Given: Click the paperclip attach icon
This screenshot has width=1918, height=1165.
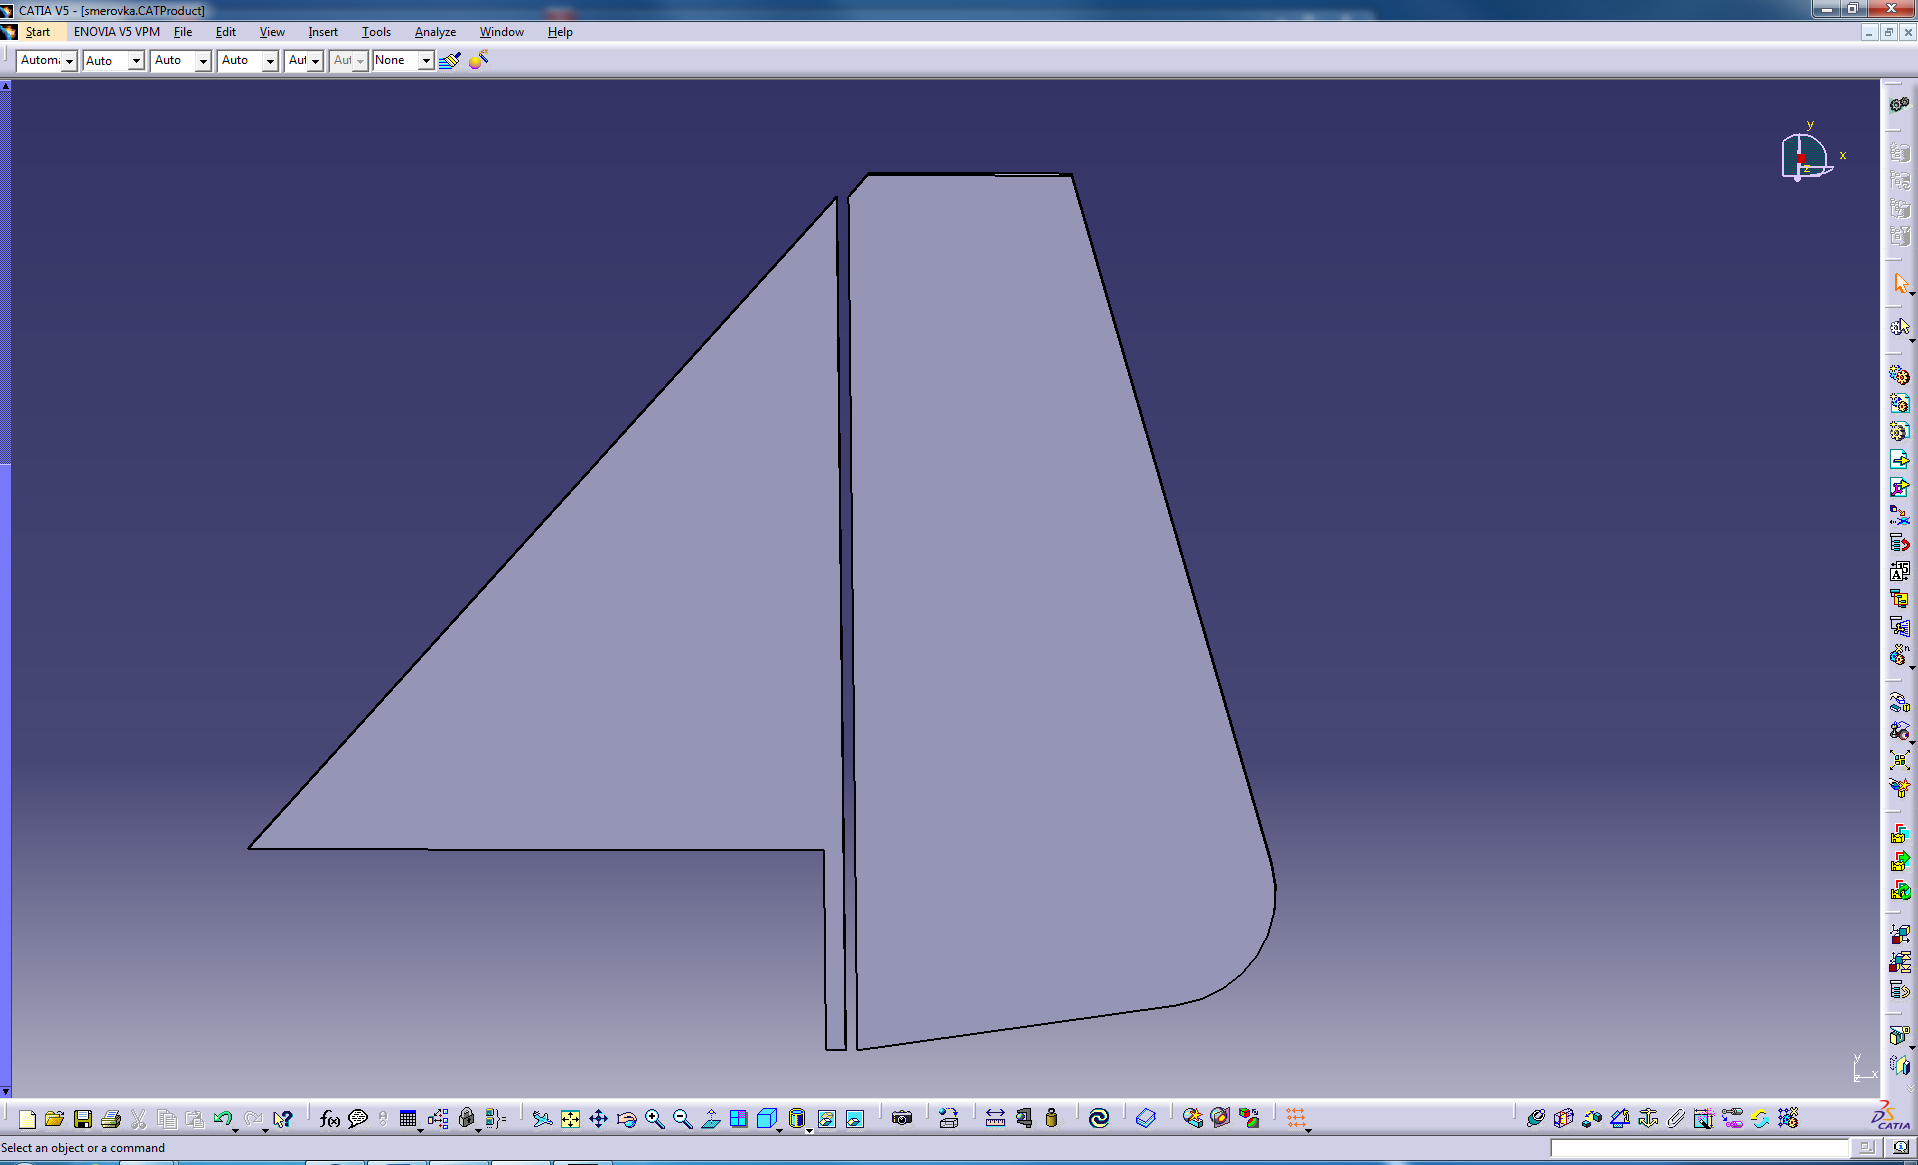Looking at the screenshot, I should click(1676, 1119).
